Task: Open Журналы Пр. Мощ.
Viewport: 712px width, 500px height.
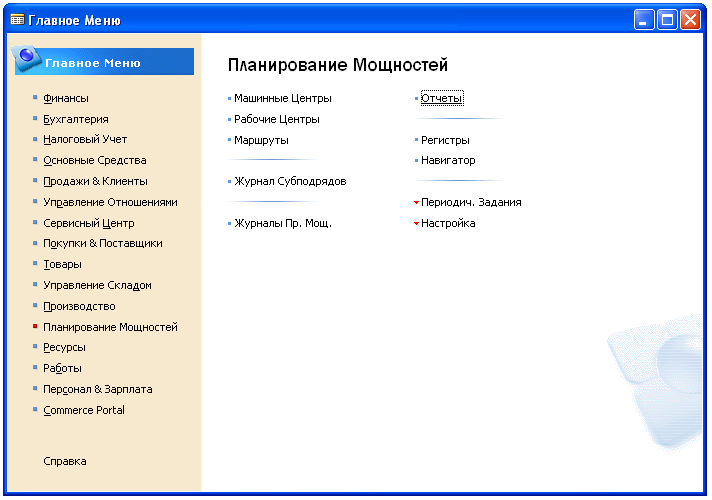Action: [283, 223]
